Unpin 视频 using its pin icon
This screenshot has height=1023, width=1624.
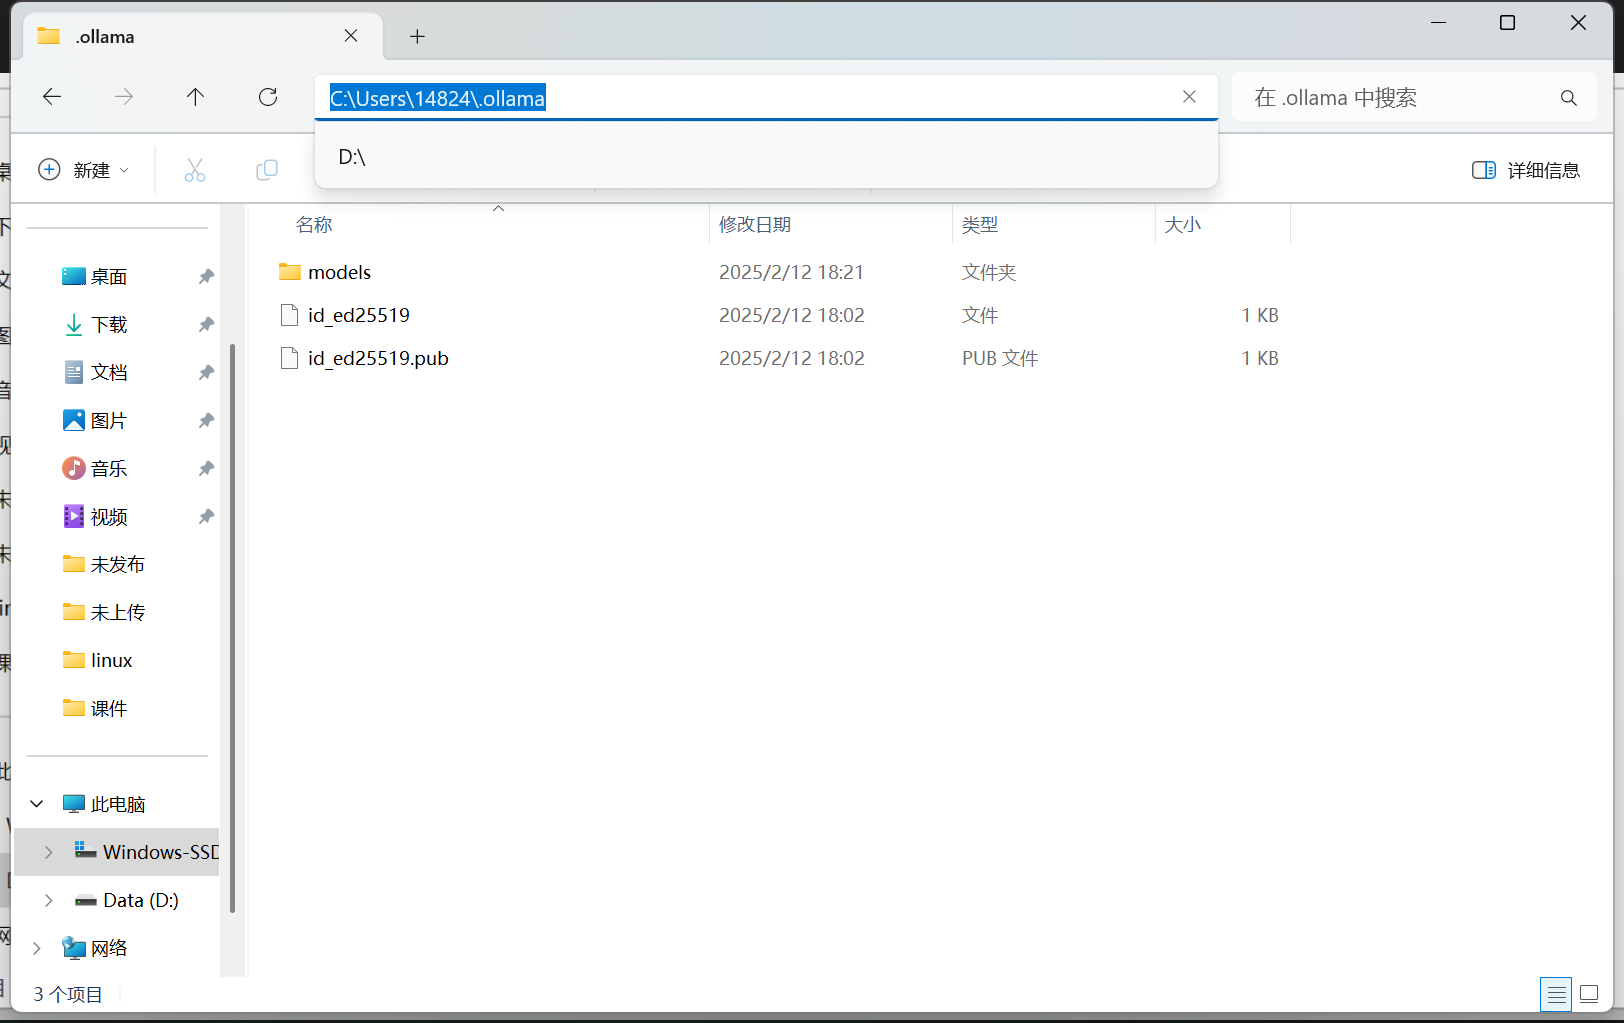[x=206, y=517]
